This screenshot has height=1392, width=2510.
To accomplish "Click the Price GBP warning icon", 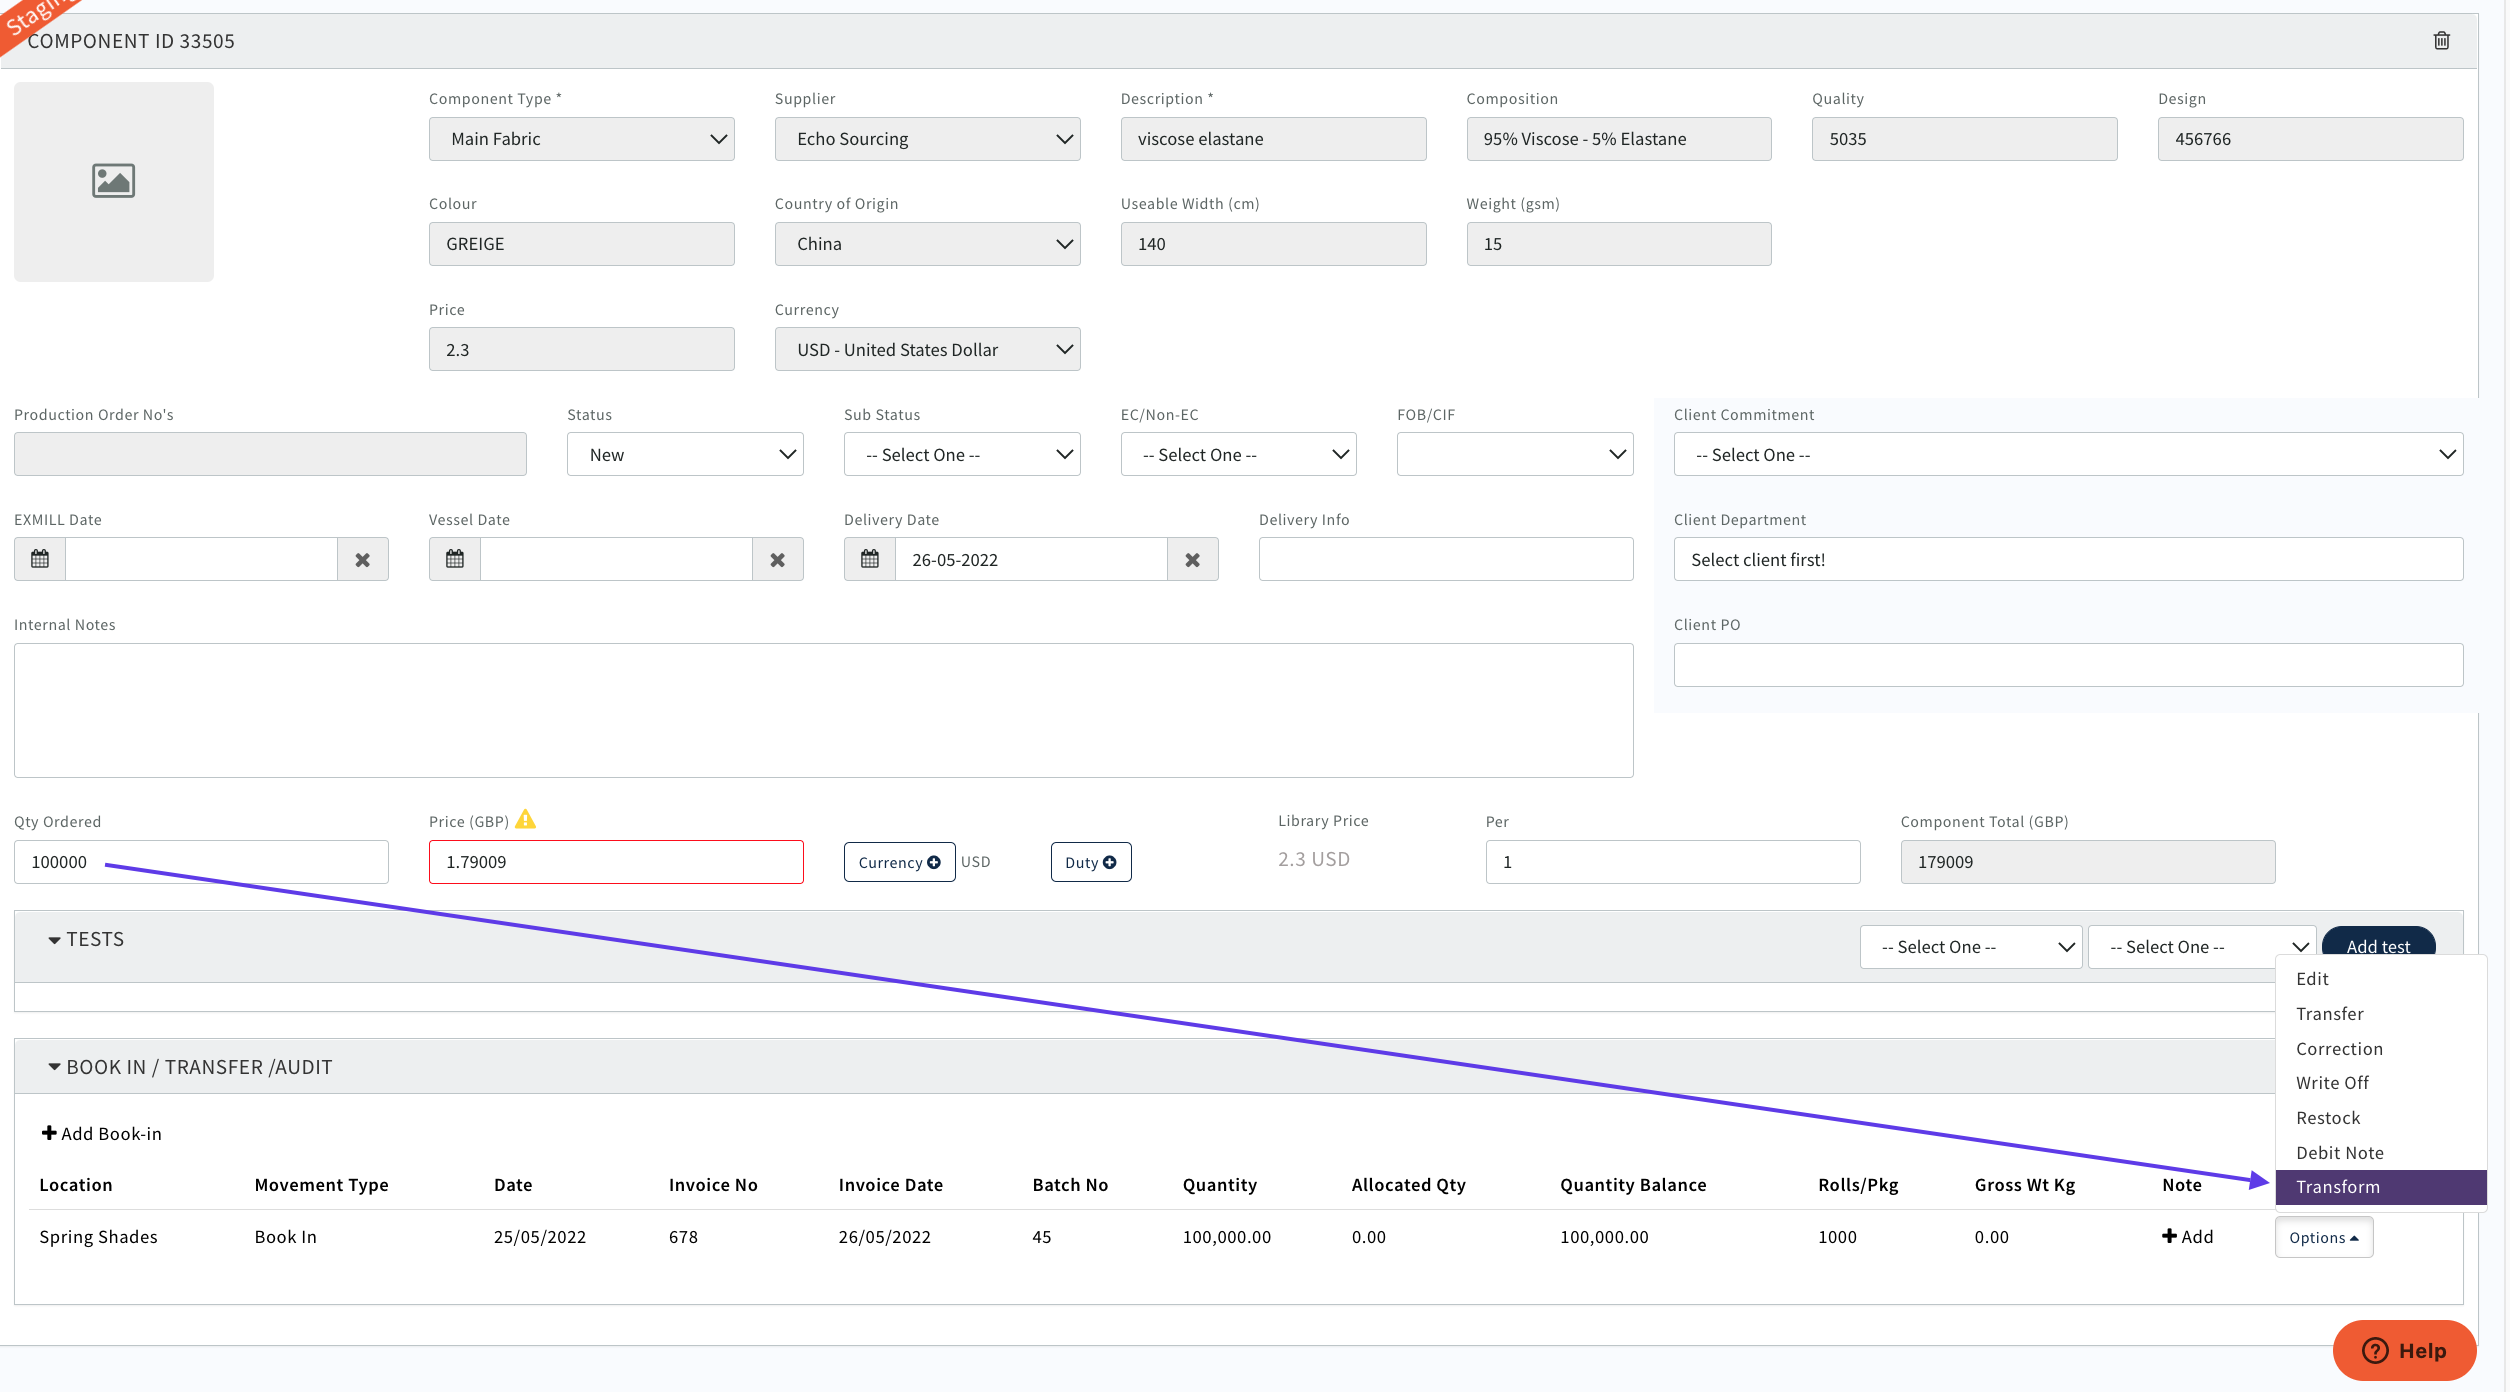I will 525,820.
